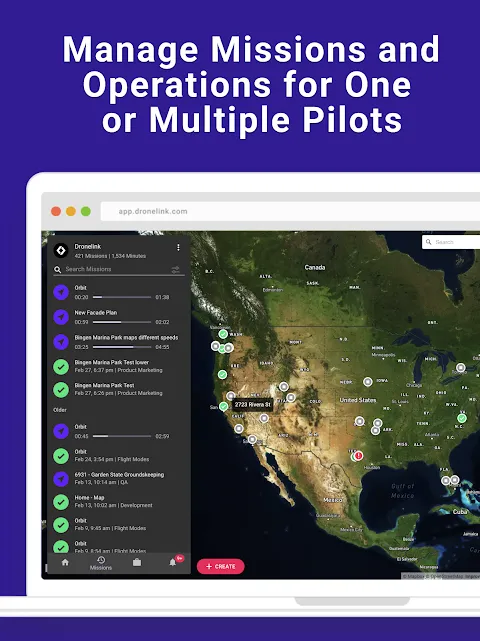
Task: Click the Orbit mission progress bar at 00:20
Action: (122, 297)
